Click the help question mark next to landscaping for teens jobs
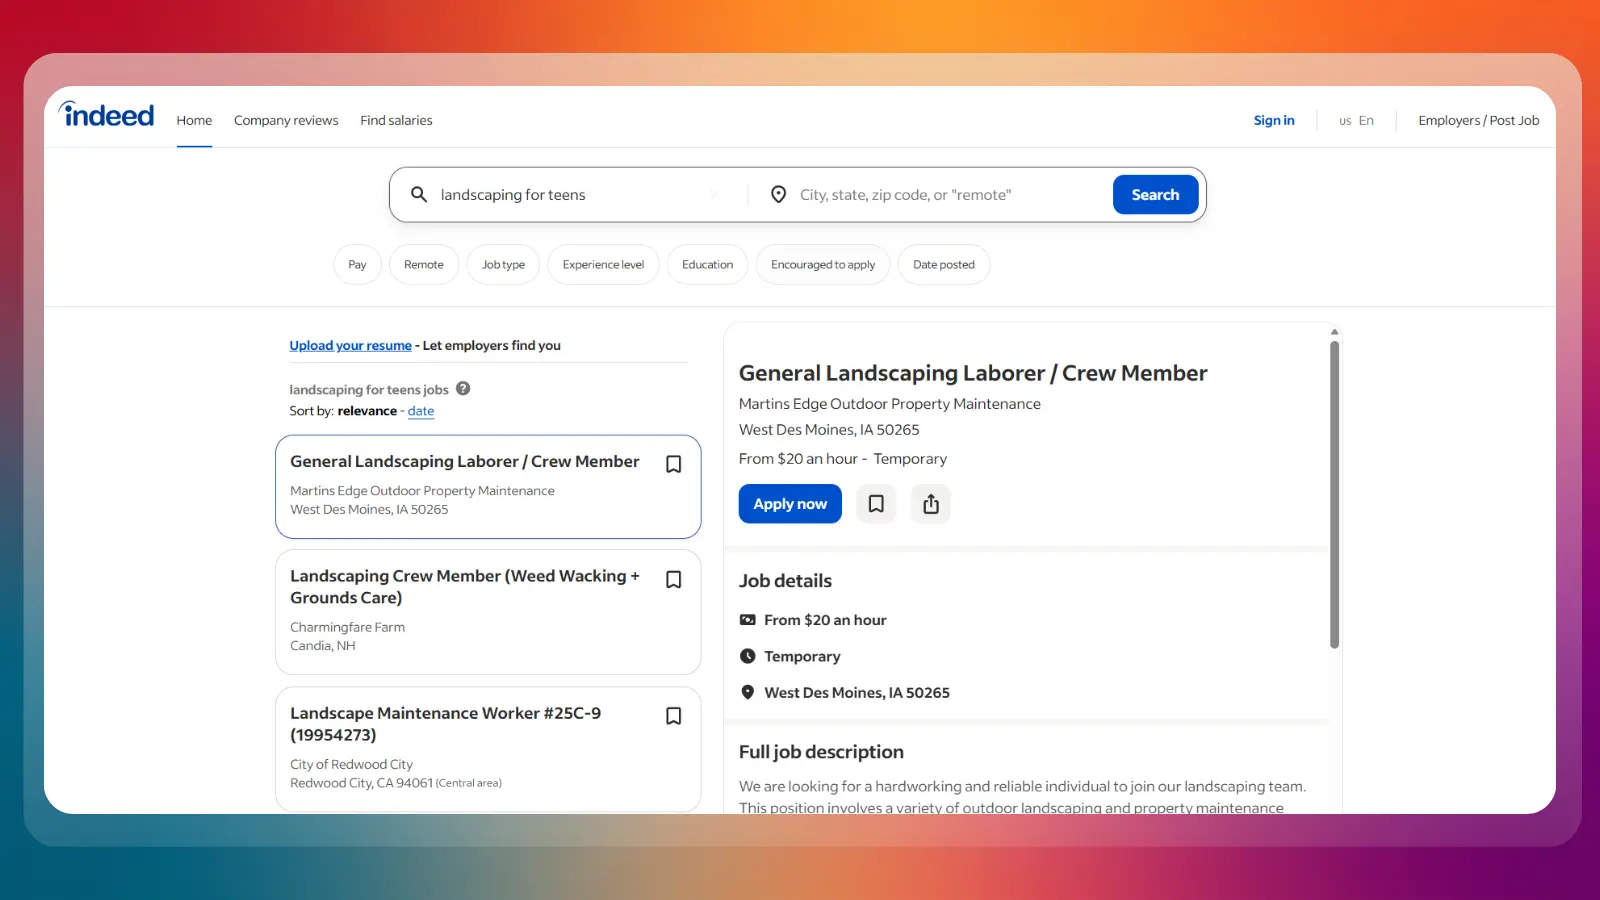 pos(463,389)
